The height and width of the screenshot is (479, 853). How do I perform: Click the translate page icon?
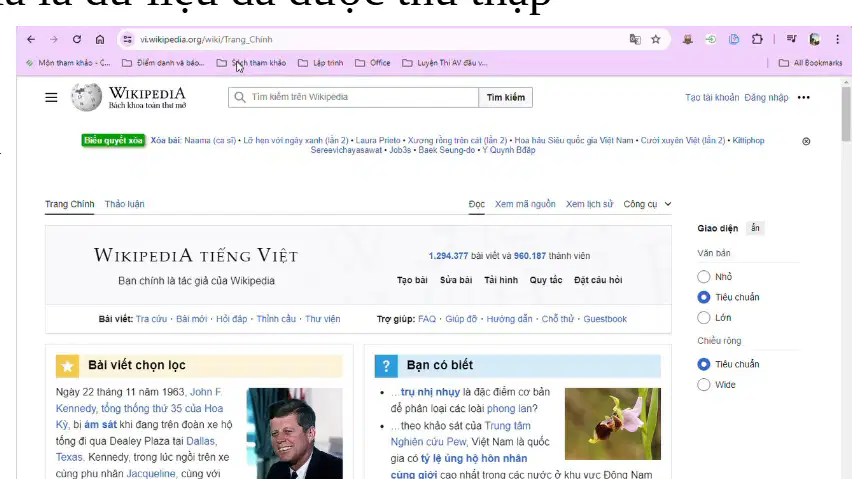635,39
